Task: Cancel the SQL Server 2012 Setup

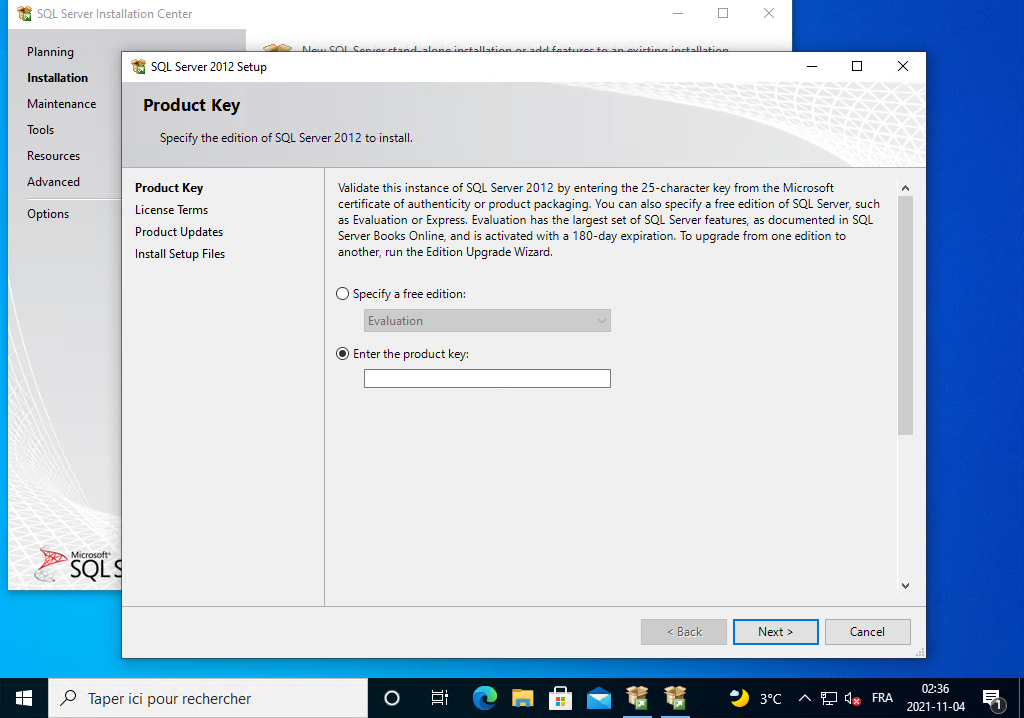Action: [x=867, y=632]
